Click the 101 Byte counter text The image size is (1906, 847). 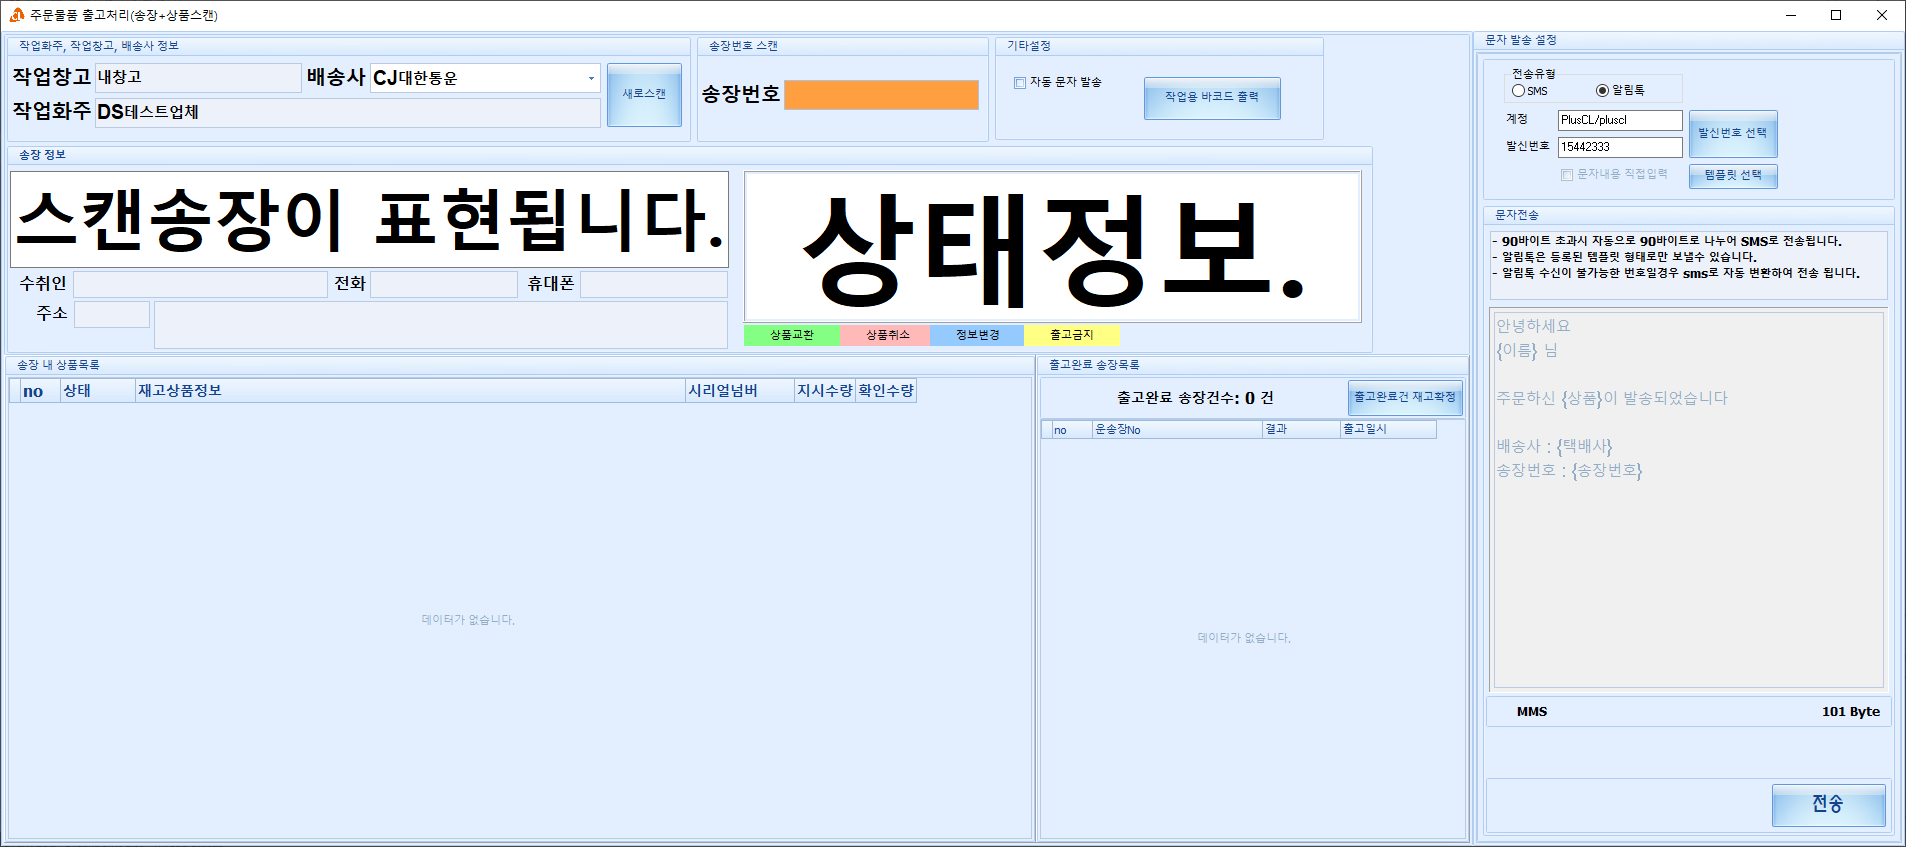[1851, 712]
